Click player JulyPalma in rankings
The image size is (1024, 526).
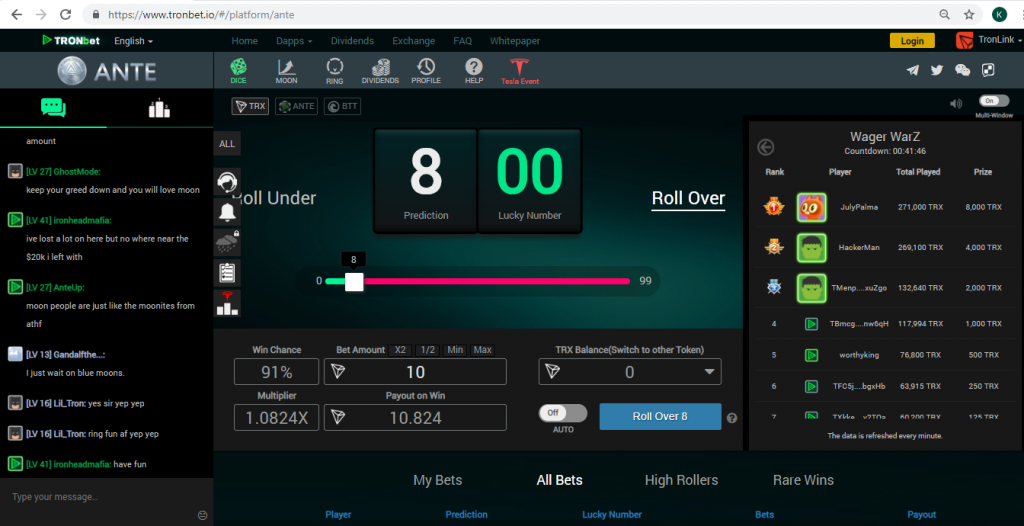(859, 207)
